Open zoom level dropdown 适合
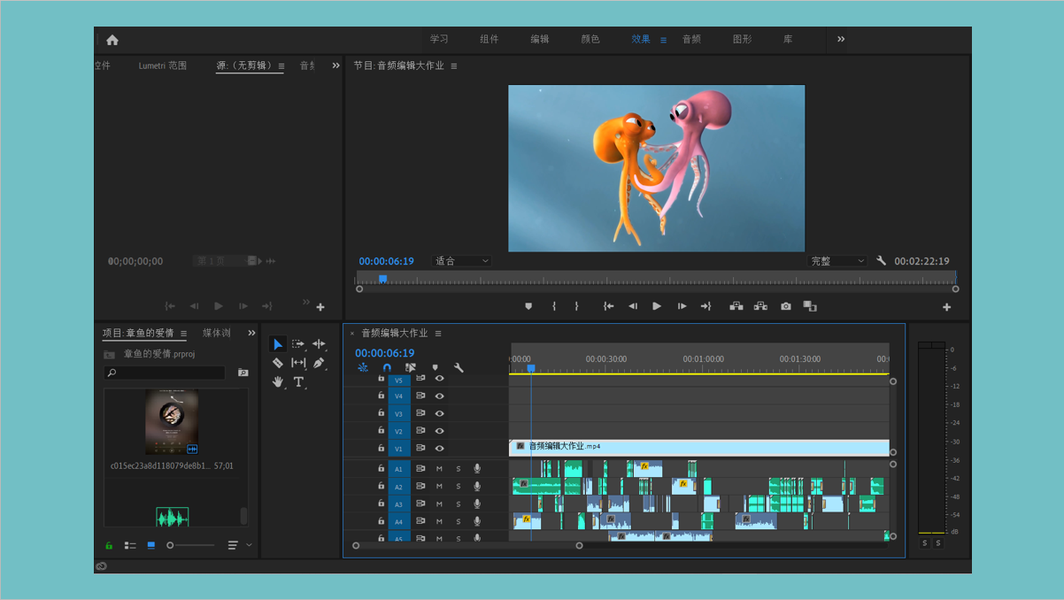 461,261
